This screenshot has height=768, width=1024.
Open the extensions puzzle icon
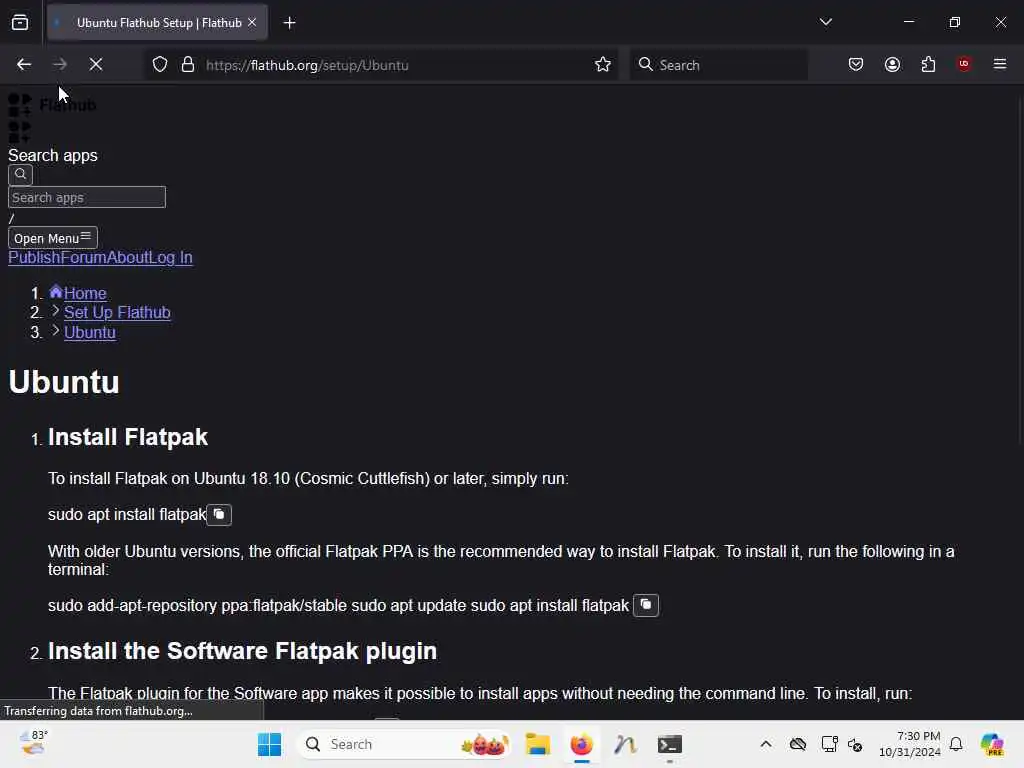click(928, 65)
